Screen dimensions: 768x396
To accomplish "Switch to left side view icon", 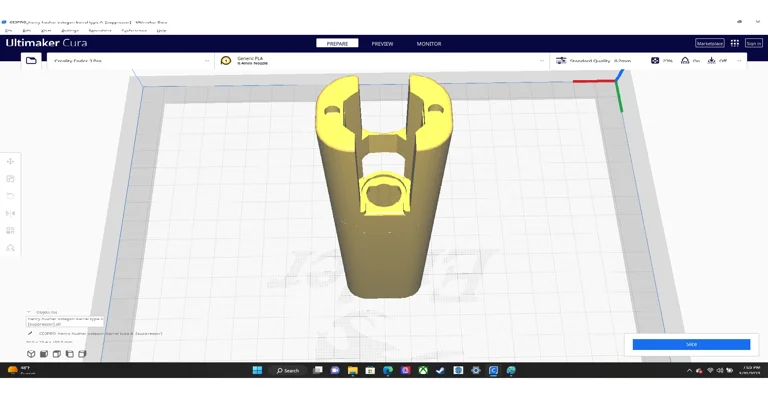I will [70, 353].
